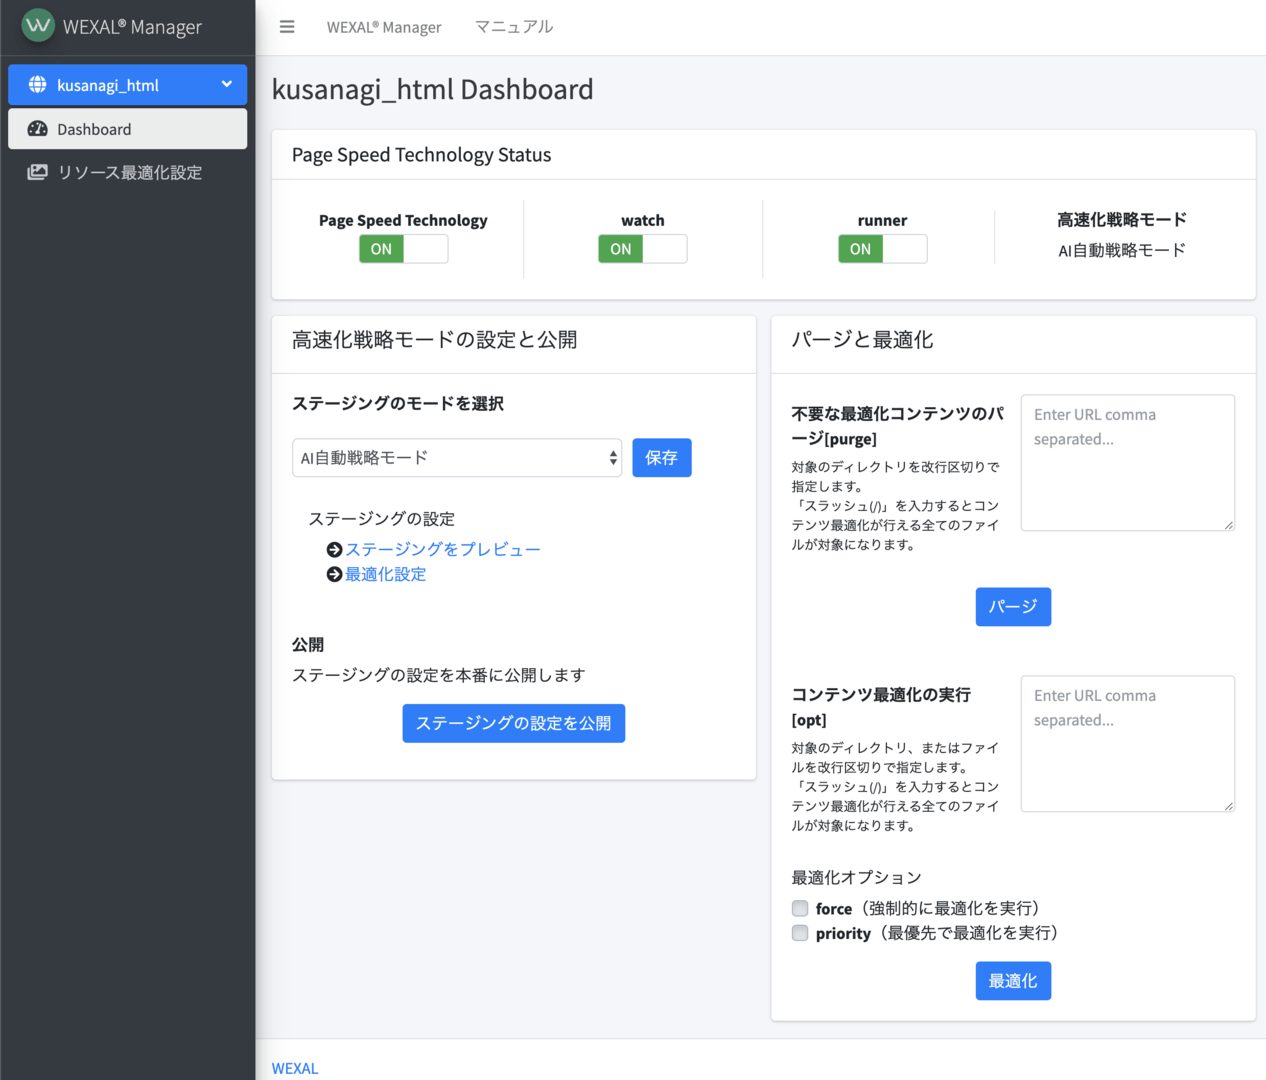Screen dimensions: 1266x1080
Task: Click the WEXAL Manager brand title
Action: pyautogui.click(x=132, y=27)
